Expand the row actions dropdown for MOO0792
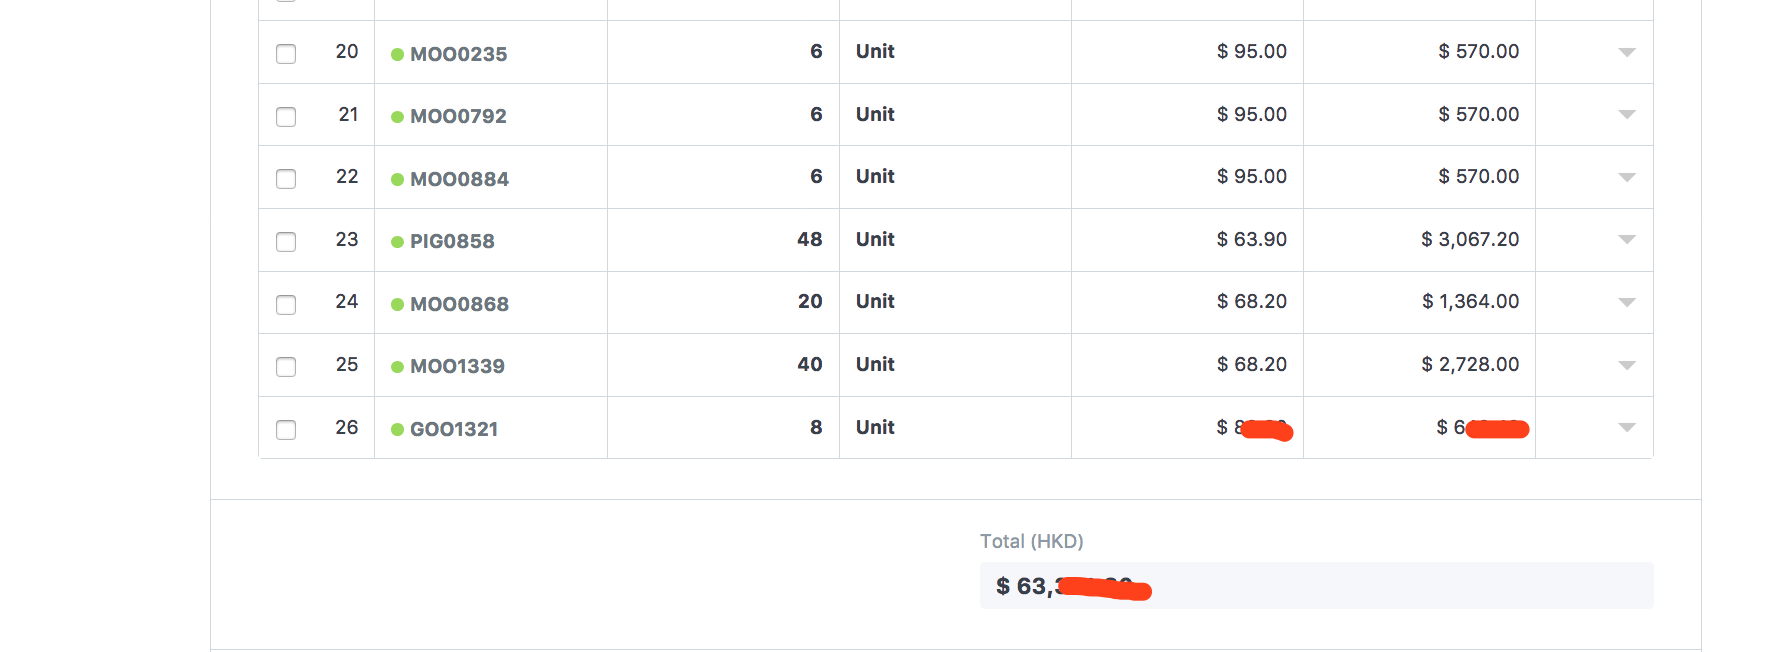The height and width of the screenshot is (652, 1784). 1627,115
